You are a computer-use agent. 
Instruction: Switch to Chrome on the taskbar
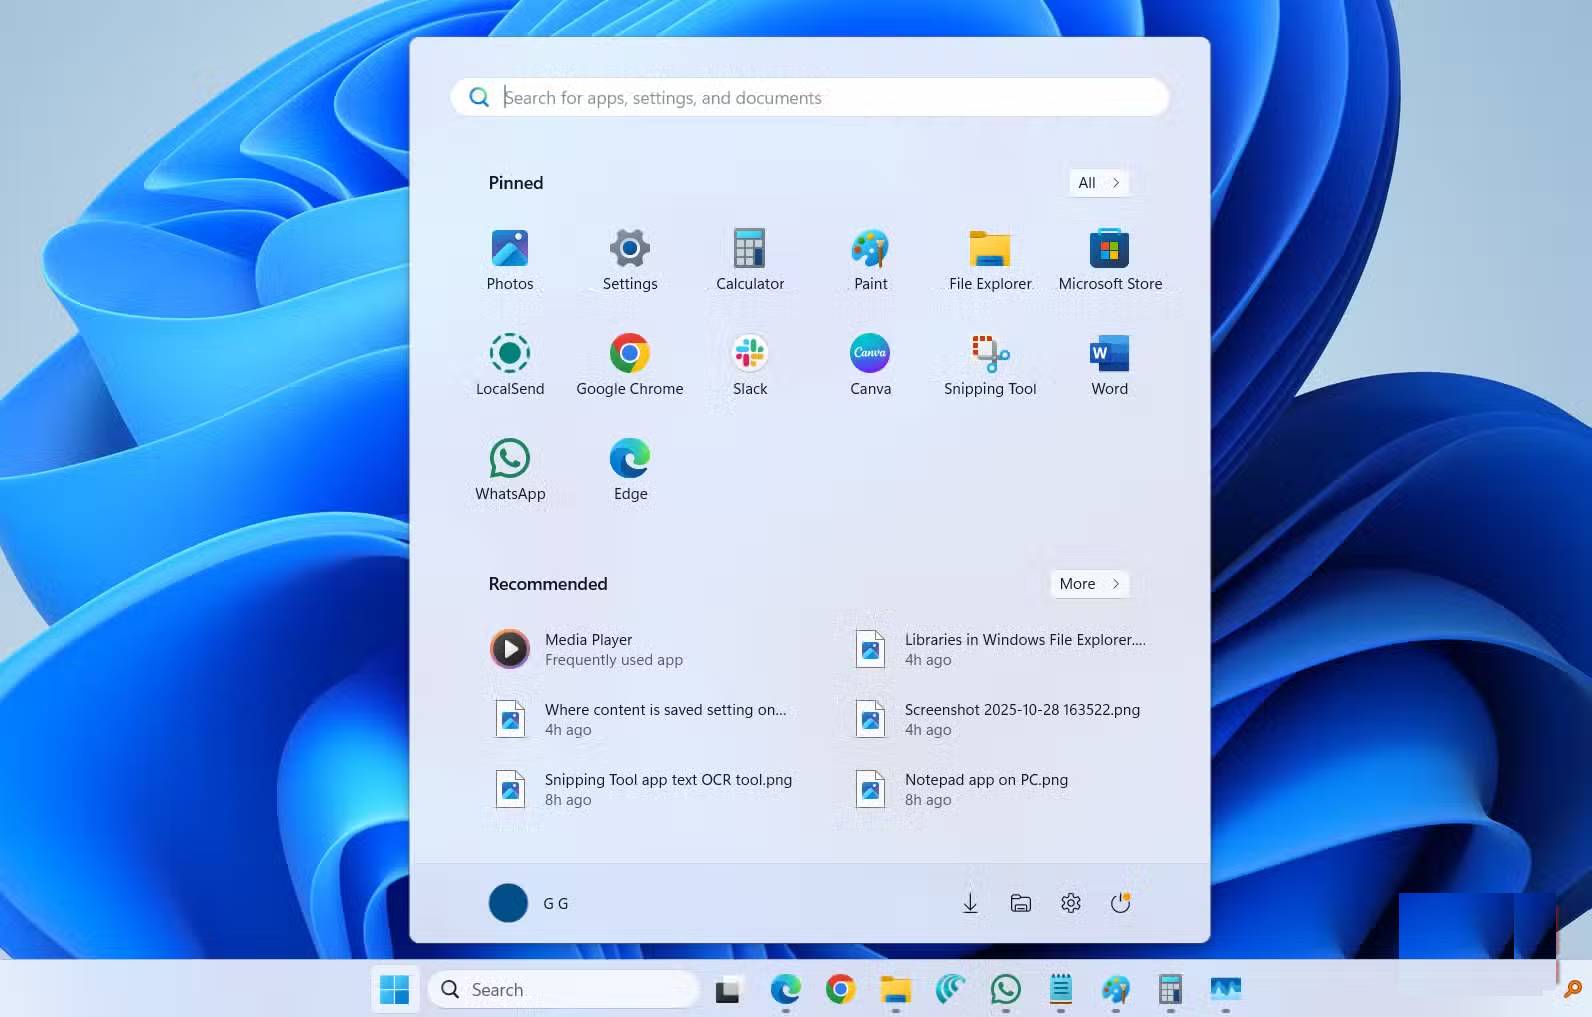point(841,989)
